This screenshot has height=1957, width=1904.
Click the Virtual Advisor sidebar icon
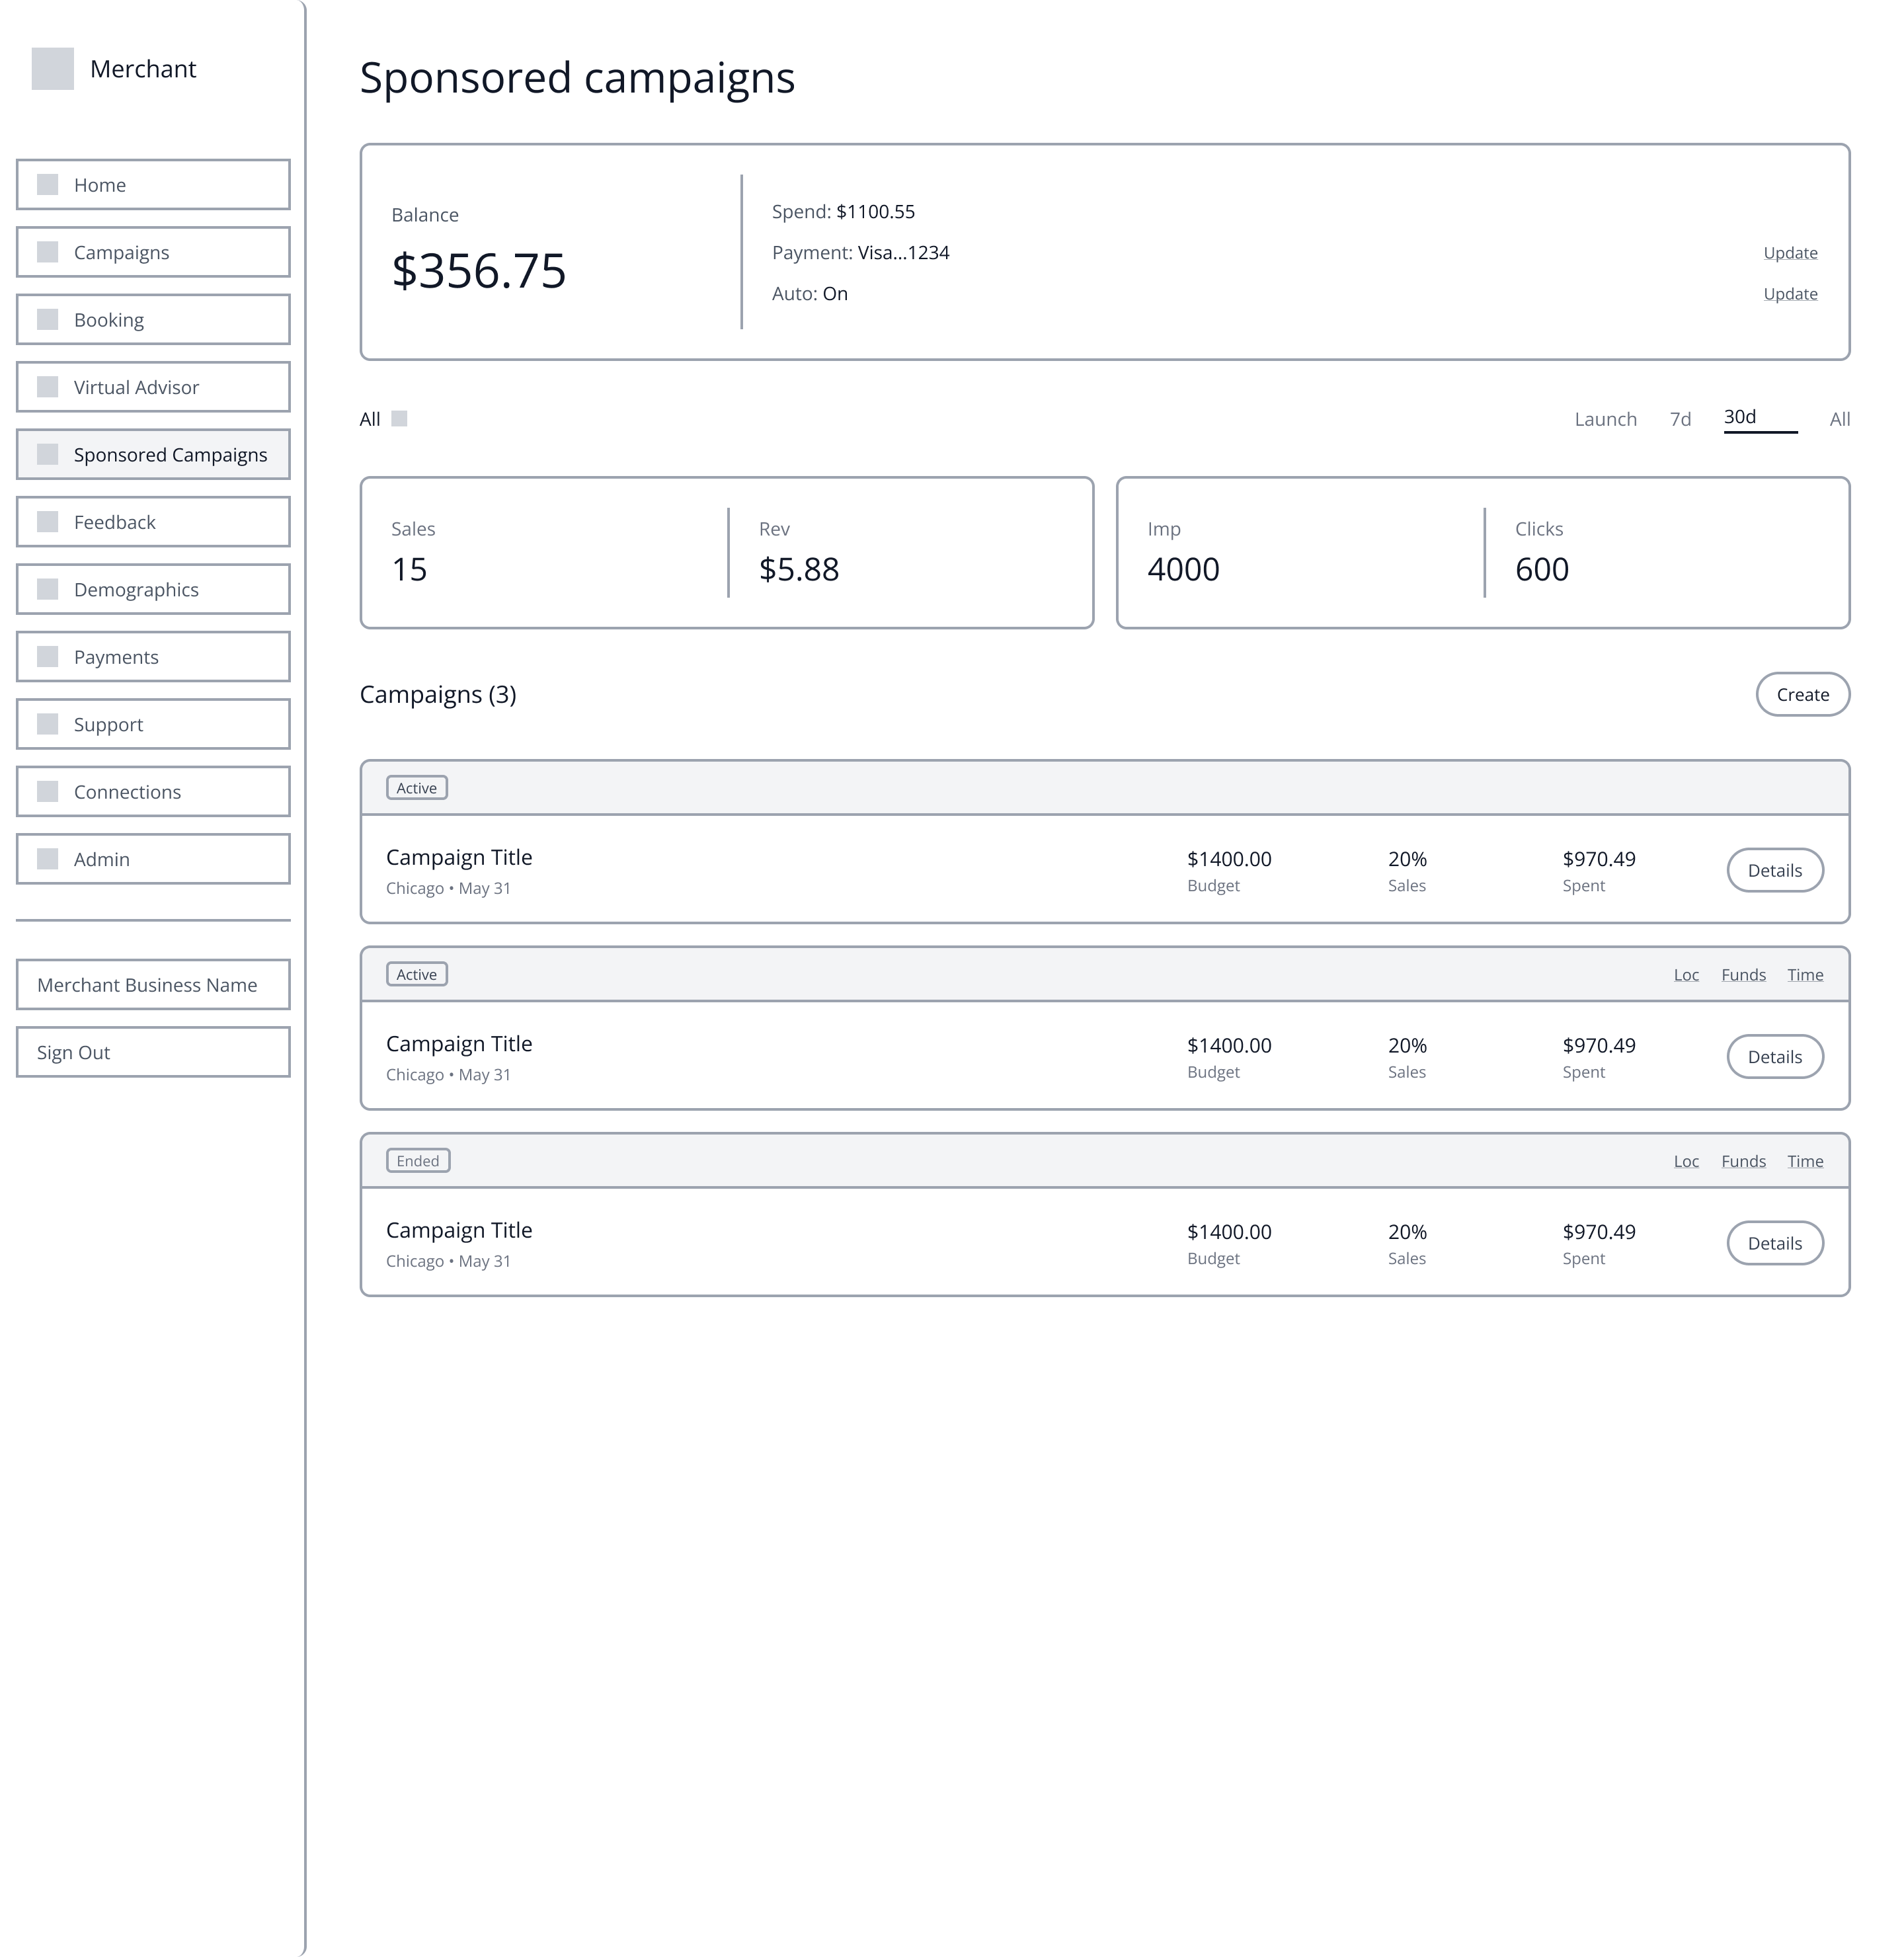click(47, 387)
